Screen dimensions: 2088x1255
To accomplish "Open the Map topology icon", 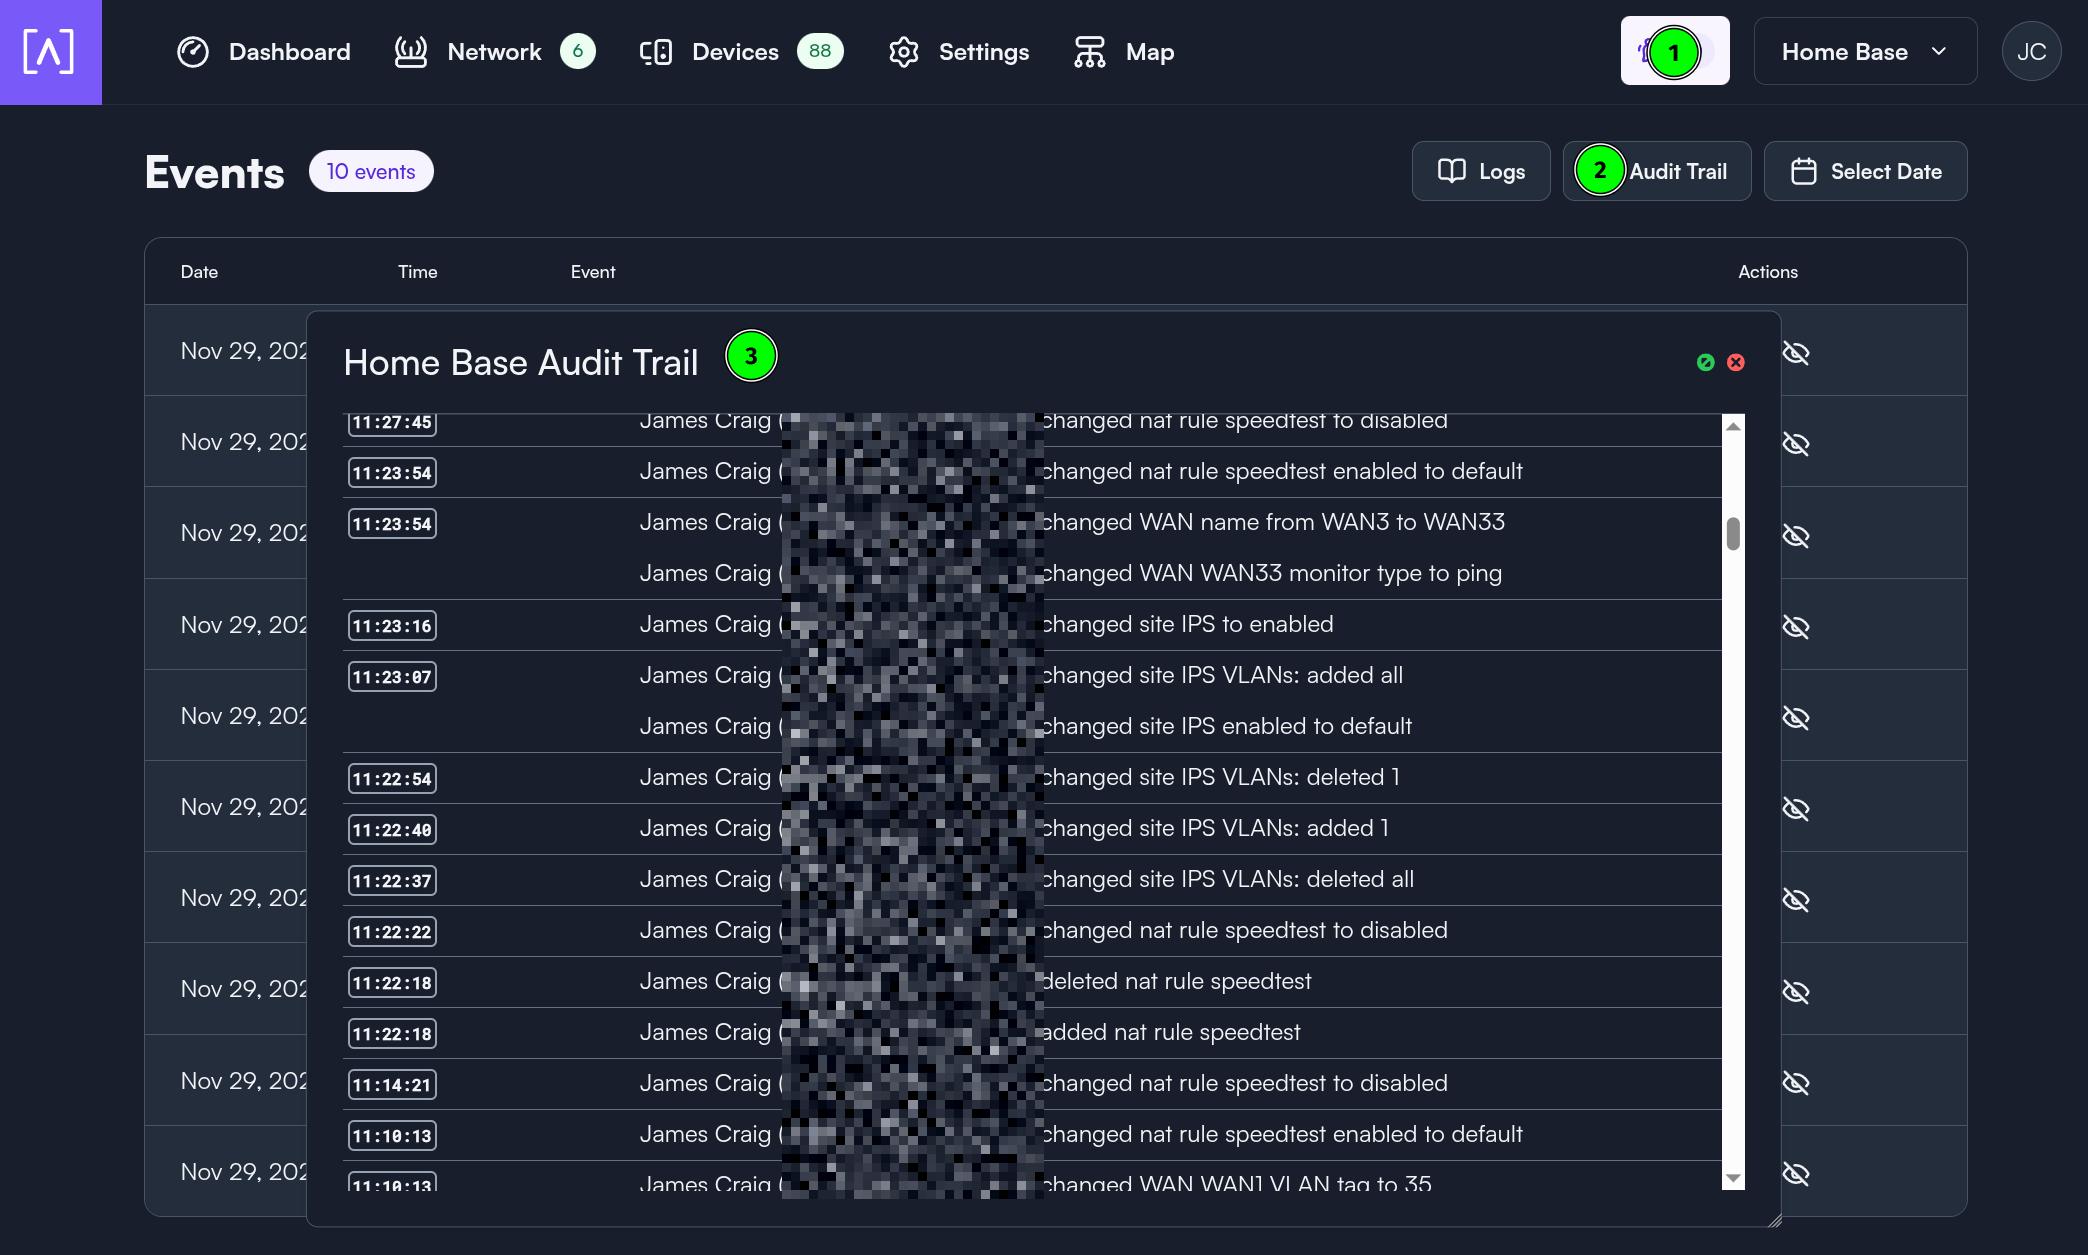I will click(1089, 52).
